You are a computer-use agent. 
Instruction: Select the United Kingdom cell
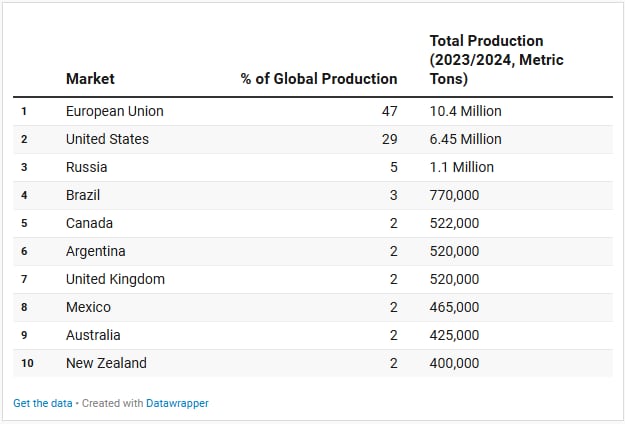pyautogui.click(x=115, y=279)
